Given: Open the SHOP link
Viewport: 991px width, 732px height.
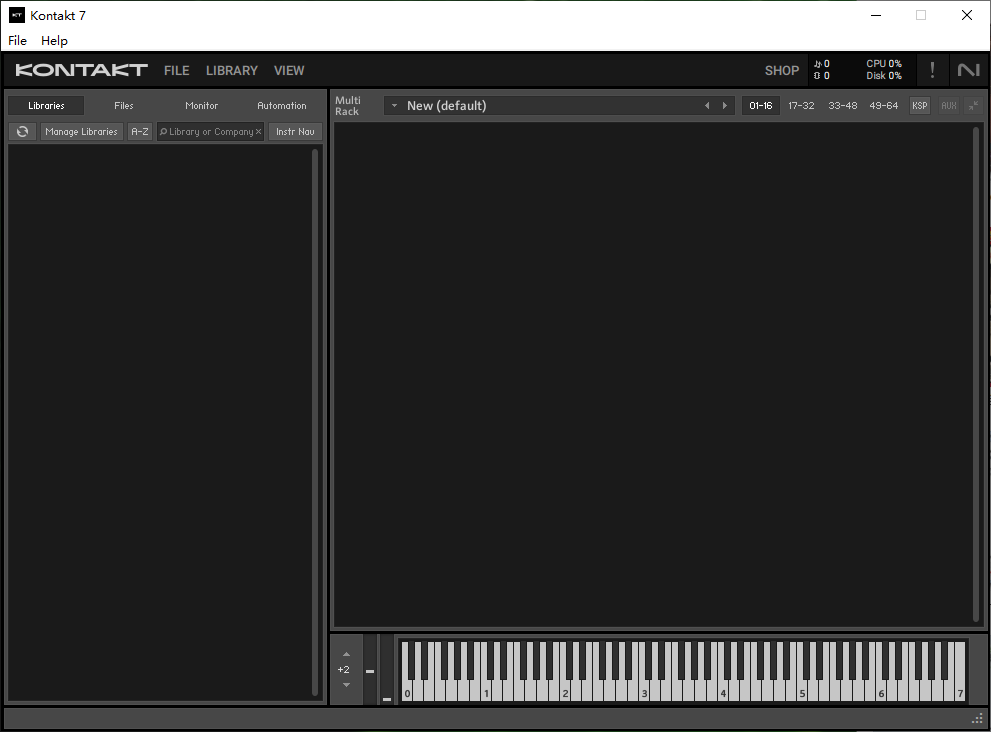Looking at the screenshot, I should pyautogui.click(x=782, y=70).
